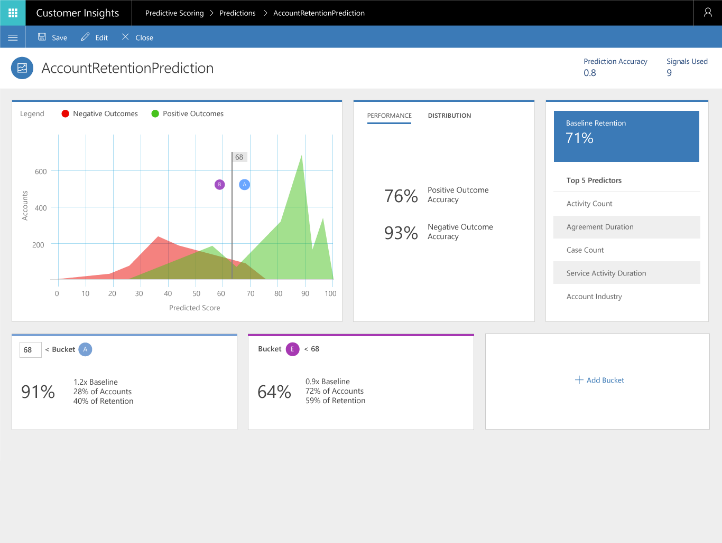Screen dimensions: 722x543
Task: Select the purple B marker on chart
Action: pyautogui.click(x=219, y=184)
